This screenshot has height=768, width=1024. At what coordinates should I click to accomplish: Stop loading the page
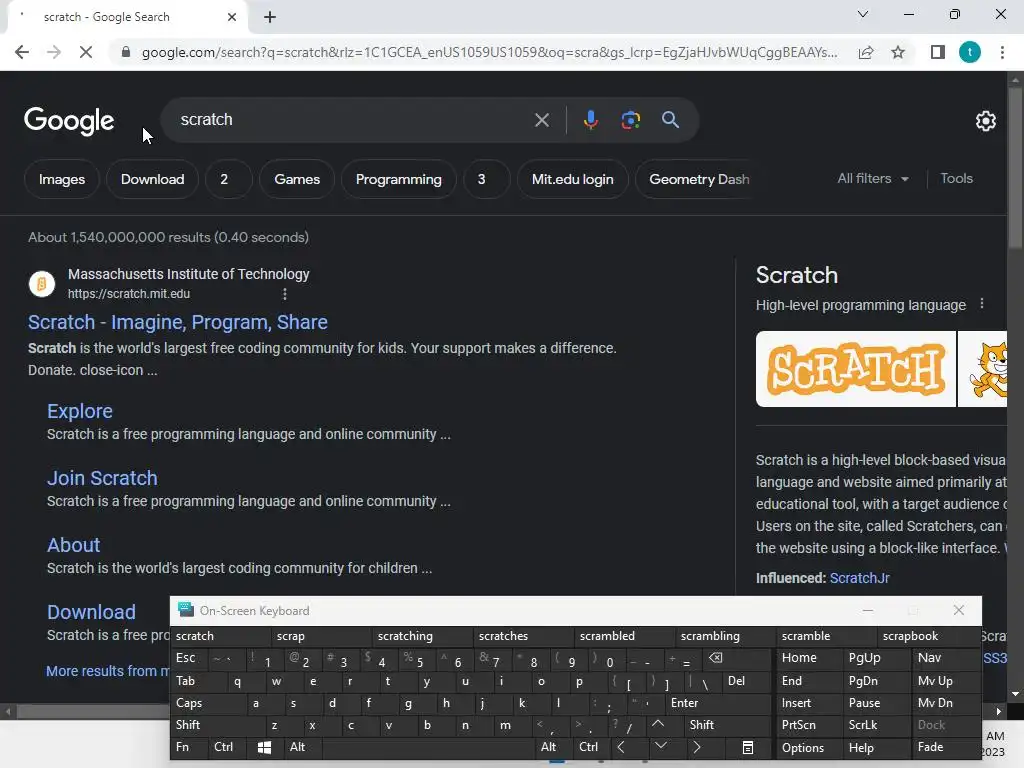(x=86, y=52)
